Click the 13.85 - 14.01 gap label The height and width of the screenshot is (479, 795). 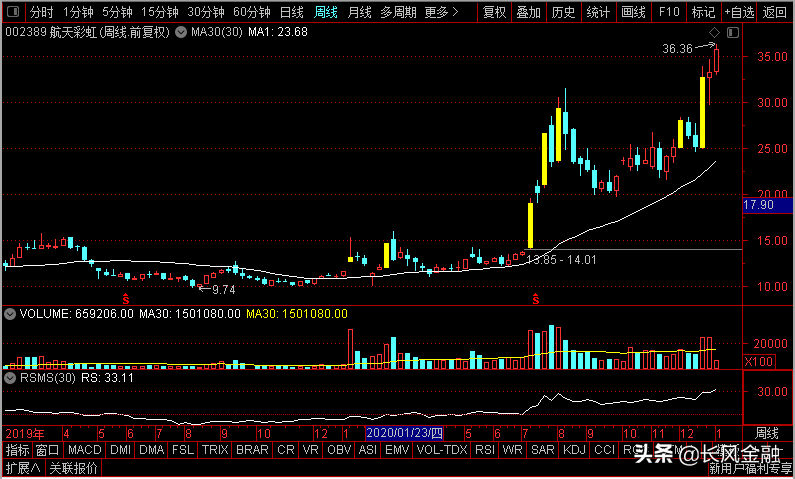coord(561,260)
